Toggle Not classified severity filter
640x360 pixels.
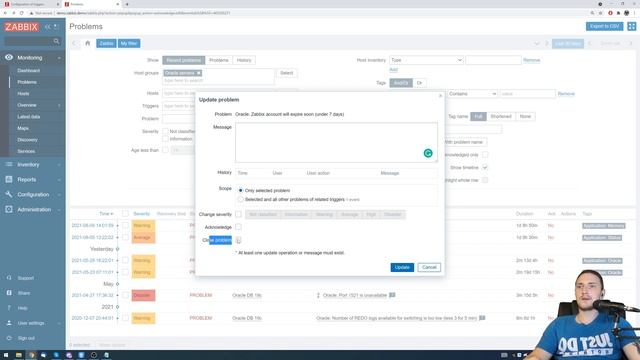[165, 131]
